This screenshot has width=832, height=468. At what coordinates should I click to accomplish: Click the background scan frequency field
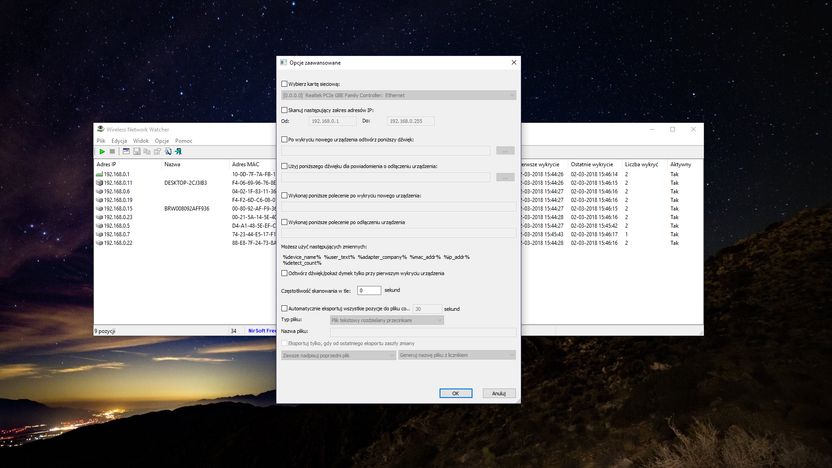[x=369, y=290]
